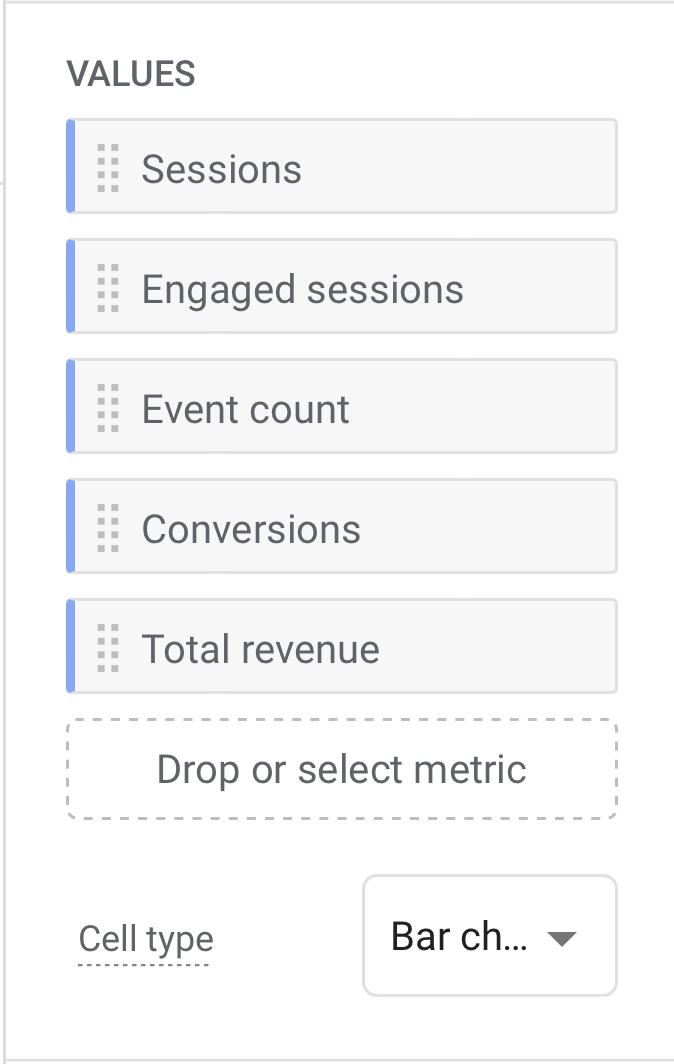Click the VALUES section heading
674x1064 pixels.
131,74
